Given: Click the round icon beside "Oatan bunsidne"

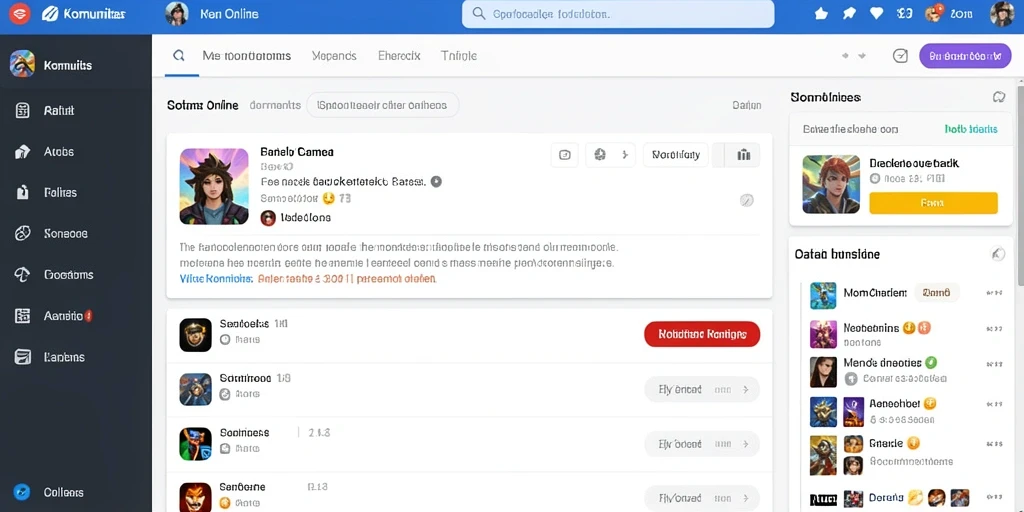Looking at the screenshot, I should pyautogui.click(x=997, y=254).
